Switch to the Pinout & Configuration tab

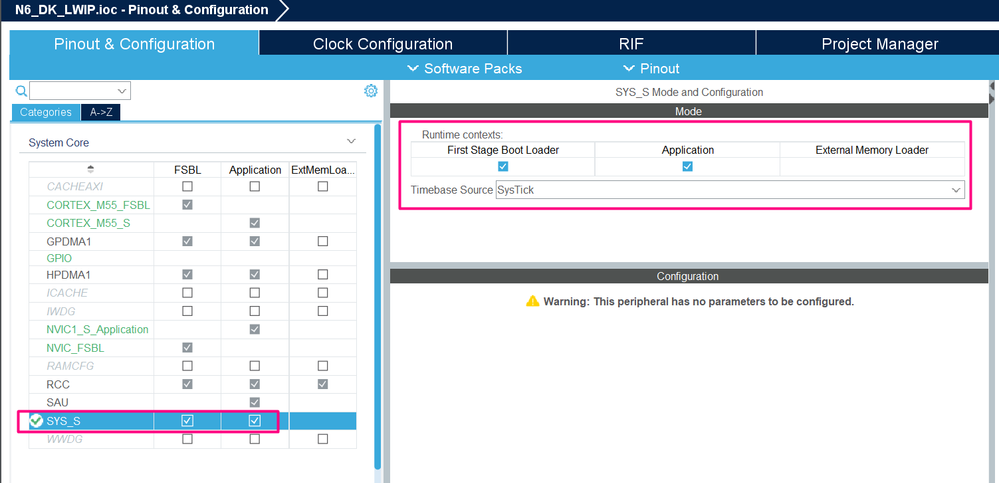(134, 44)
